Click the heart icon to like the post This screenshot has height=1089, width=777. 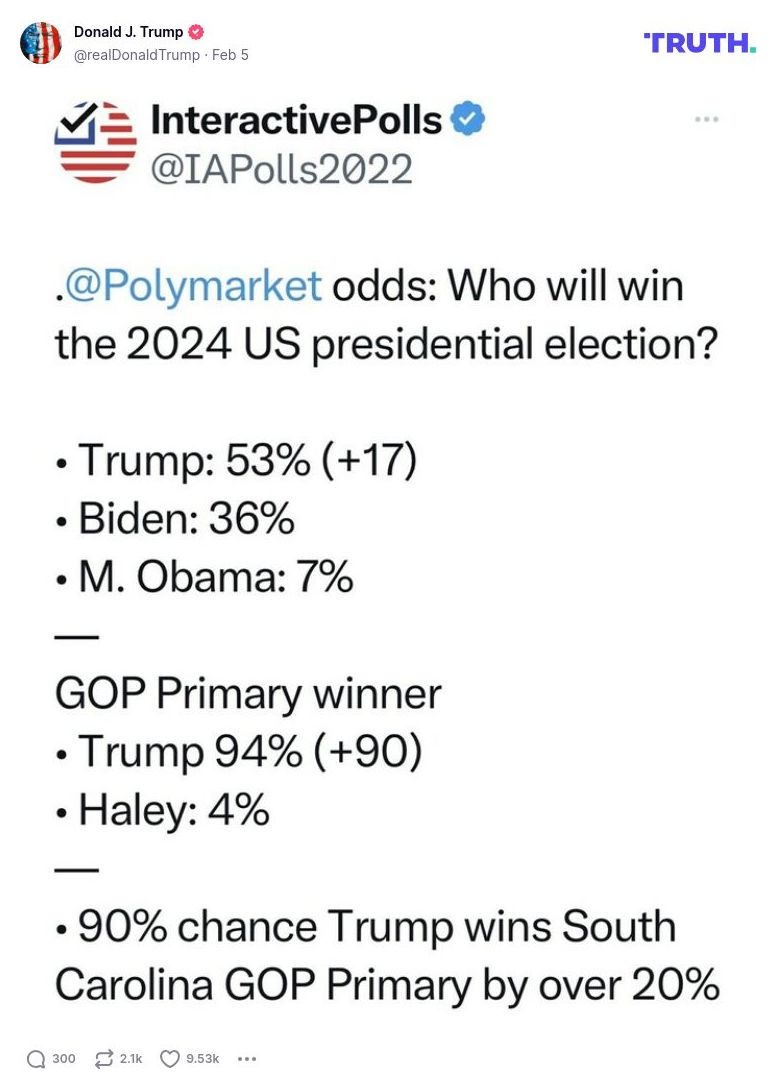click(x=169, y=1058)
